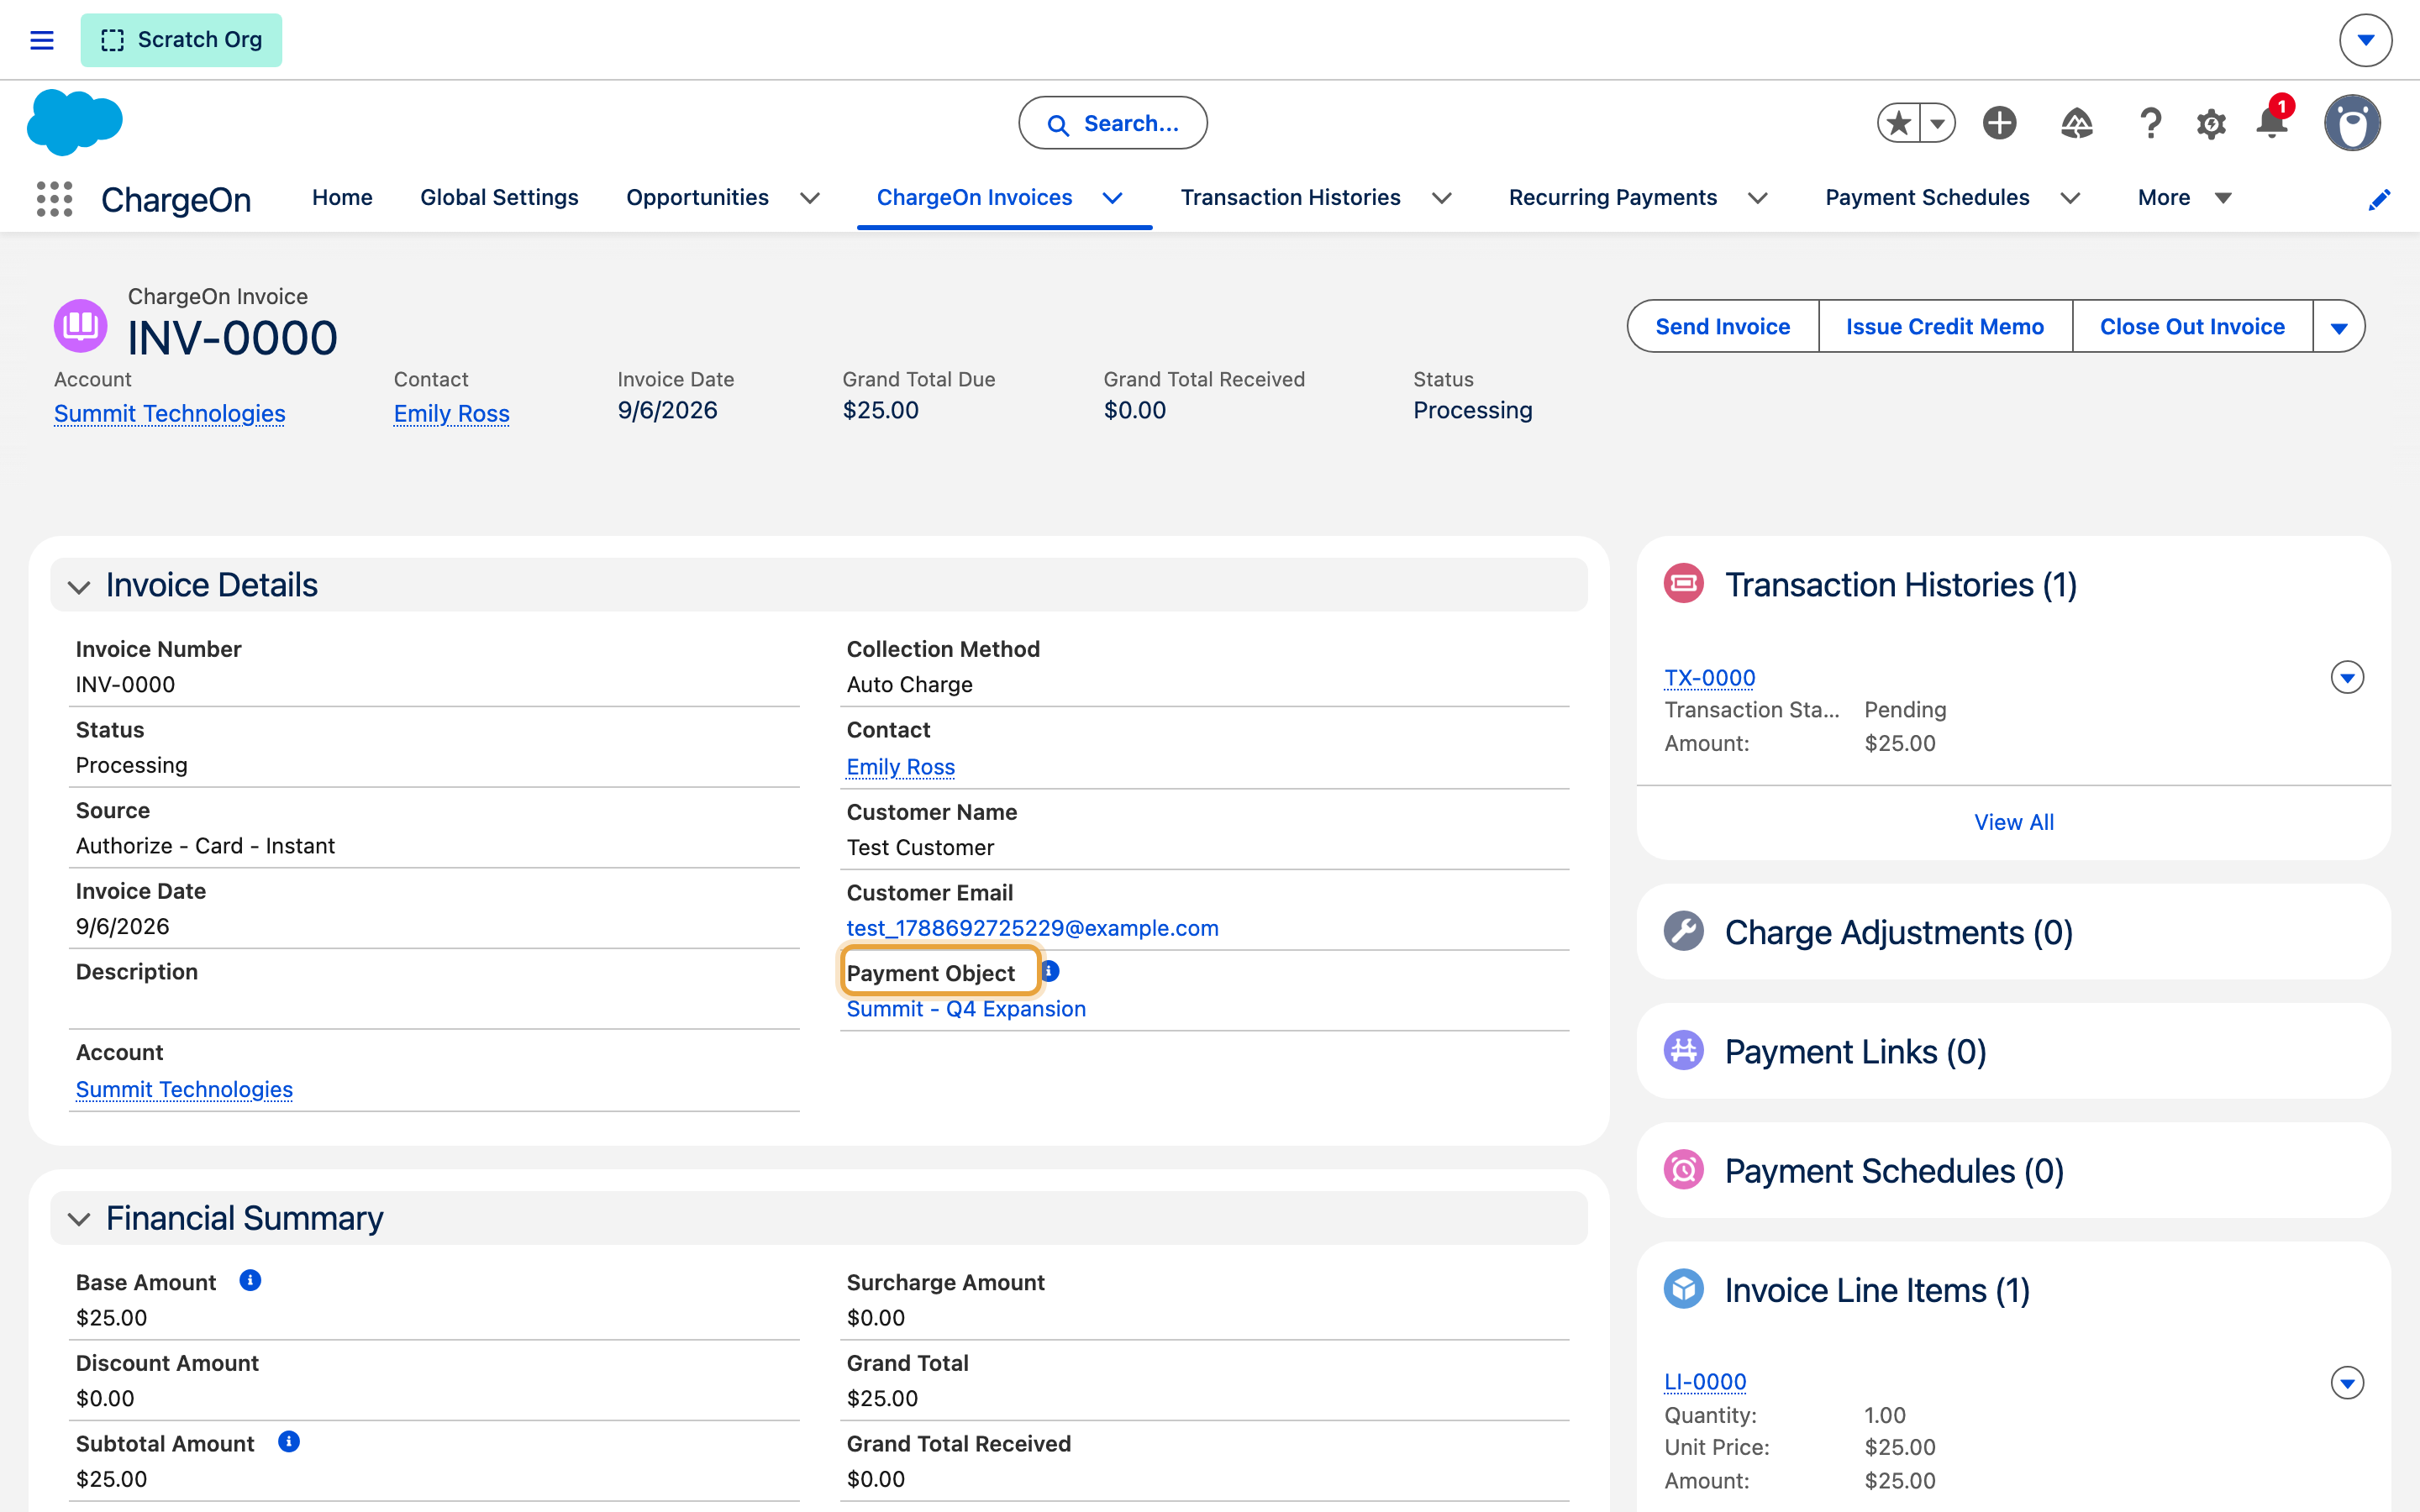This screenshot has height=1512, width=2420.
Task: Open Summit Technologies link under Account
Action: click(x=184, y=1089)
